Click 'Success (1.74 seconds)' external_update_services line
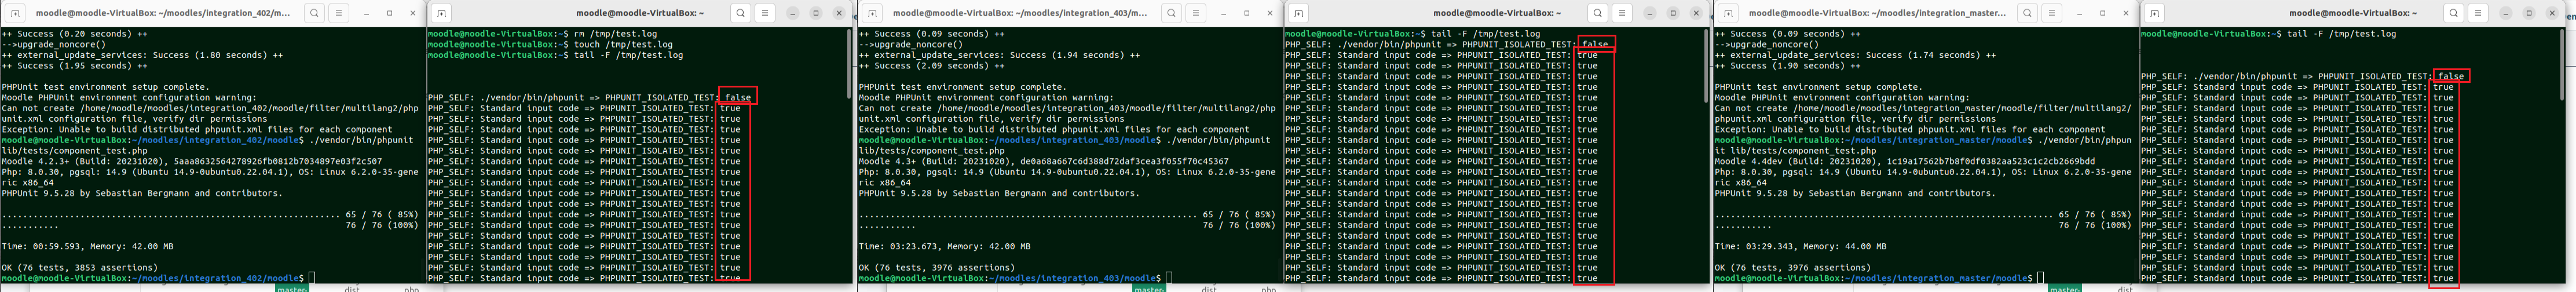The width and height of the screenshot is (2576, 292). click(1855, 55)
